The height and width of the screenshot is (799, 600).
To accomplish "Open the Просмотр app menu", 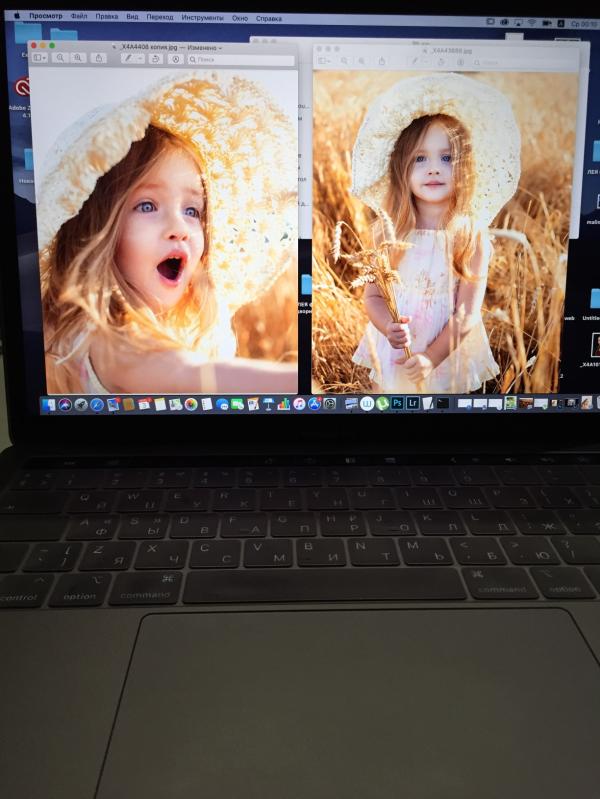I will [x=45, y=16].
